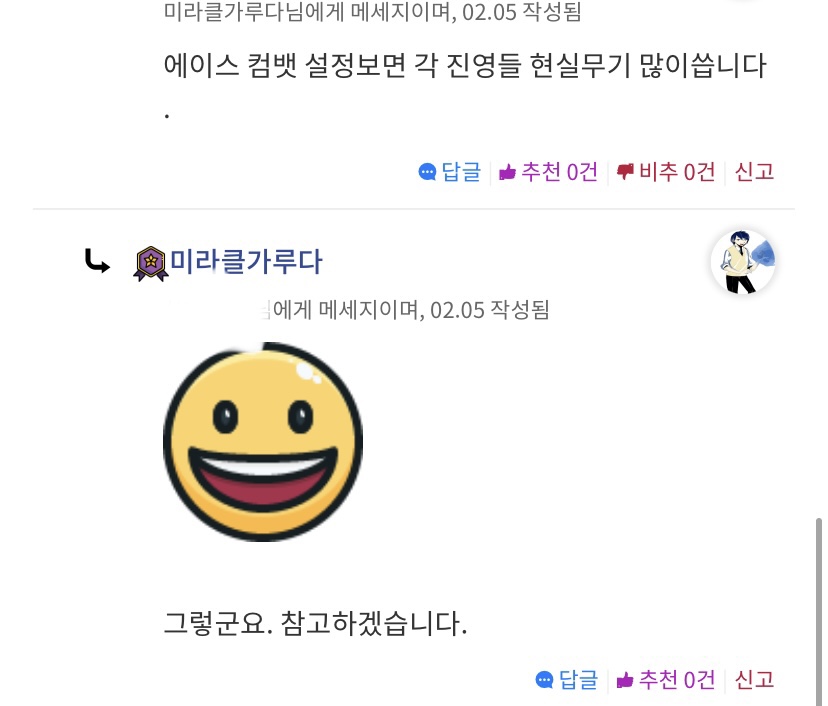Downvote via the 비추 0건 label

tap(677, 172)
